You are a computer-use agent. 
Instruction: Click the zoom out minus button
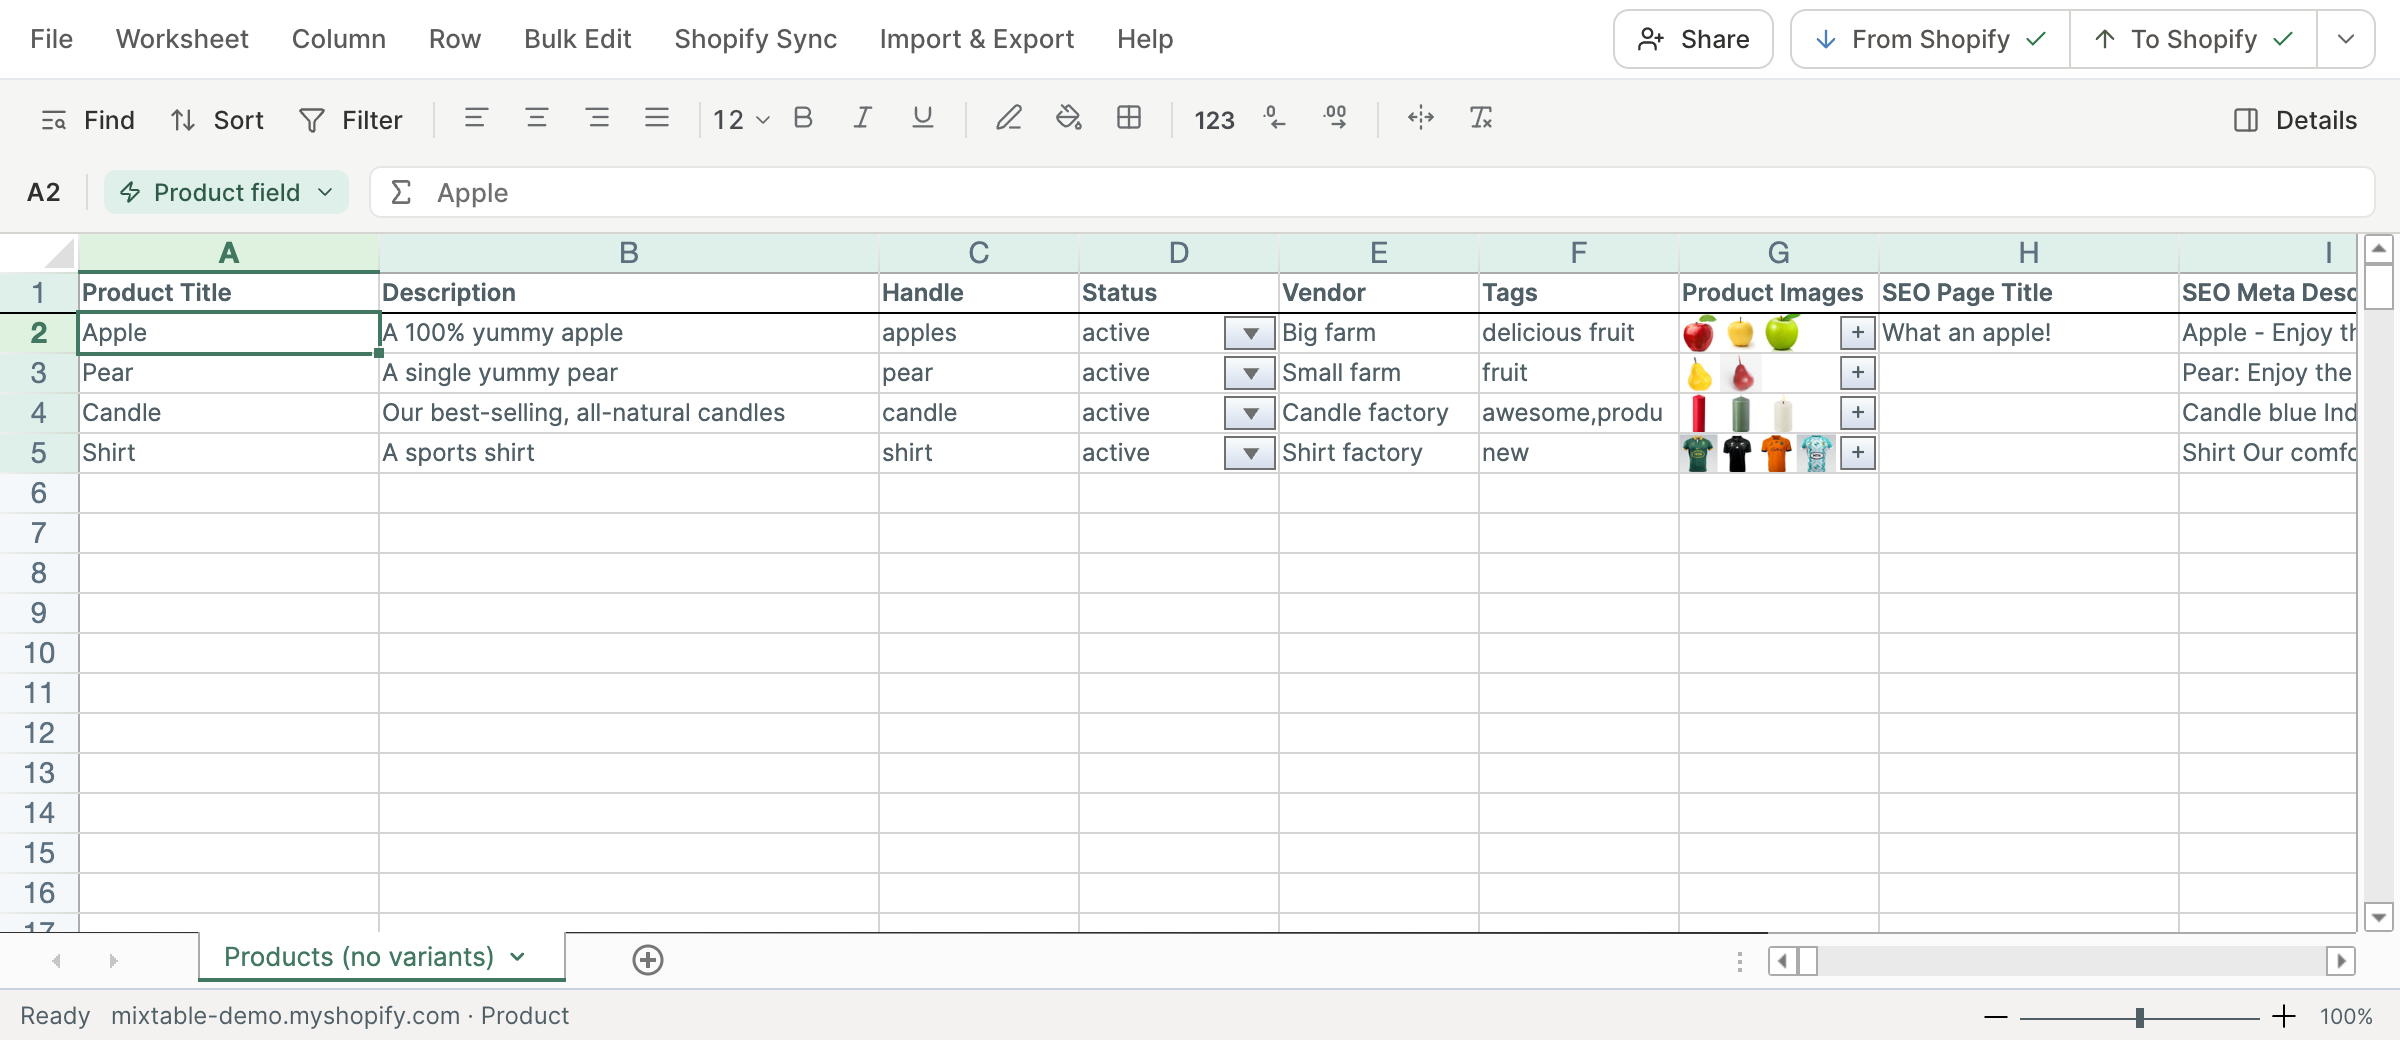(1996, 1017)
